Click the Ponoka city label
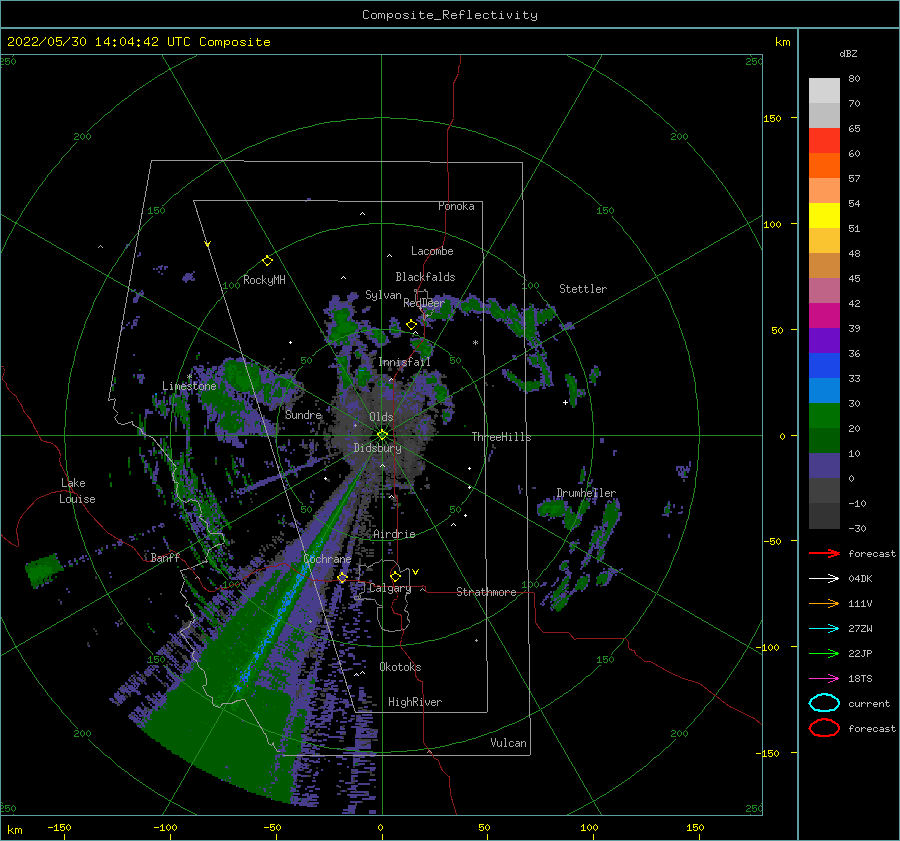This screenshot has width=900, height=841. (456, 206)
